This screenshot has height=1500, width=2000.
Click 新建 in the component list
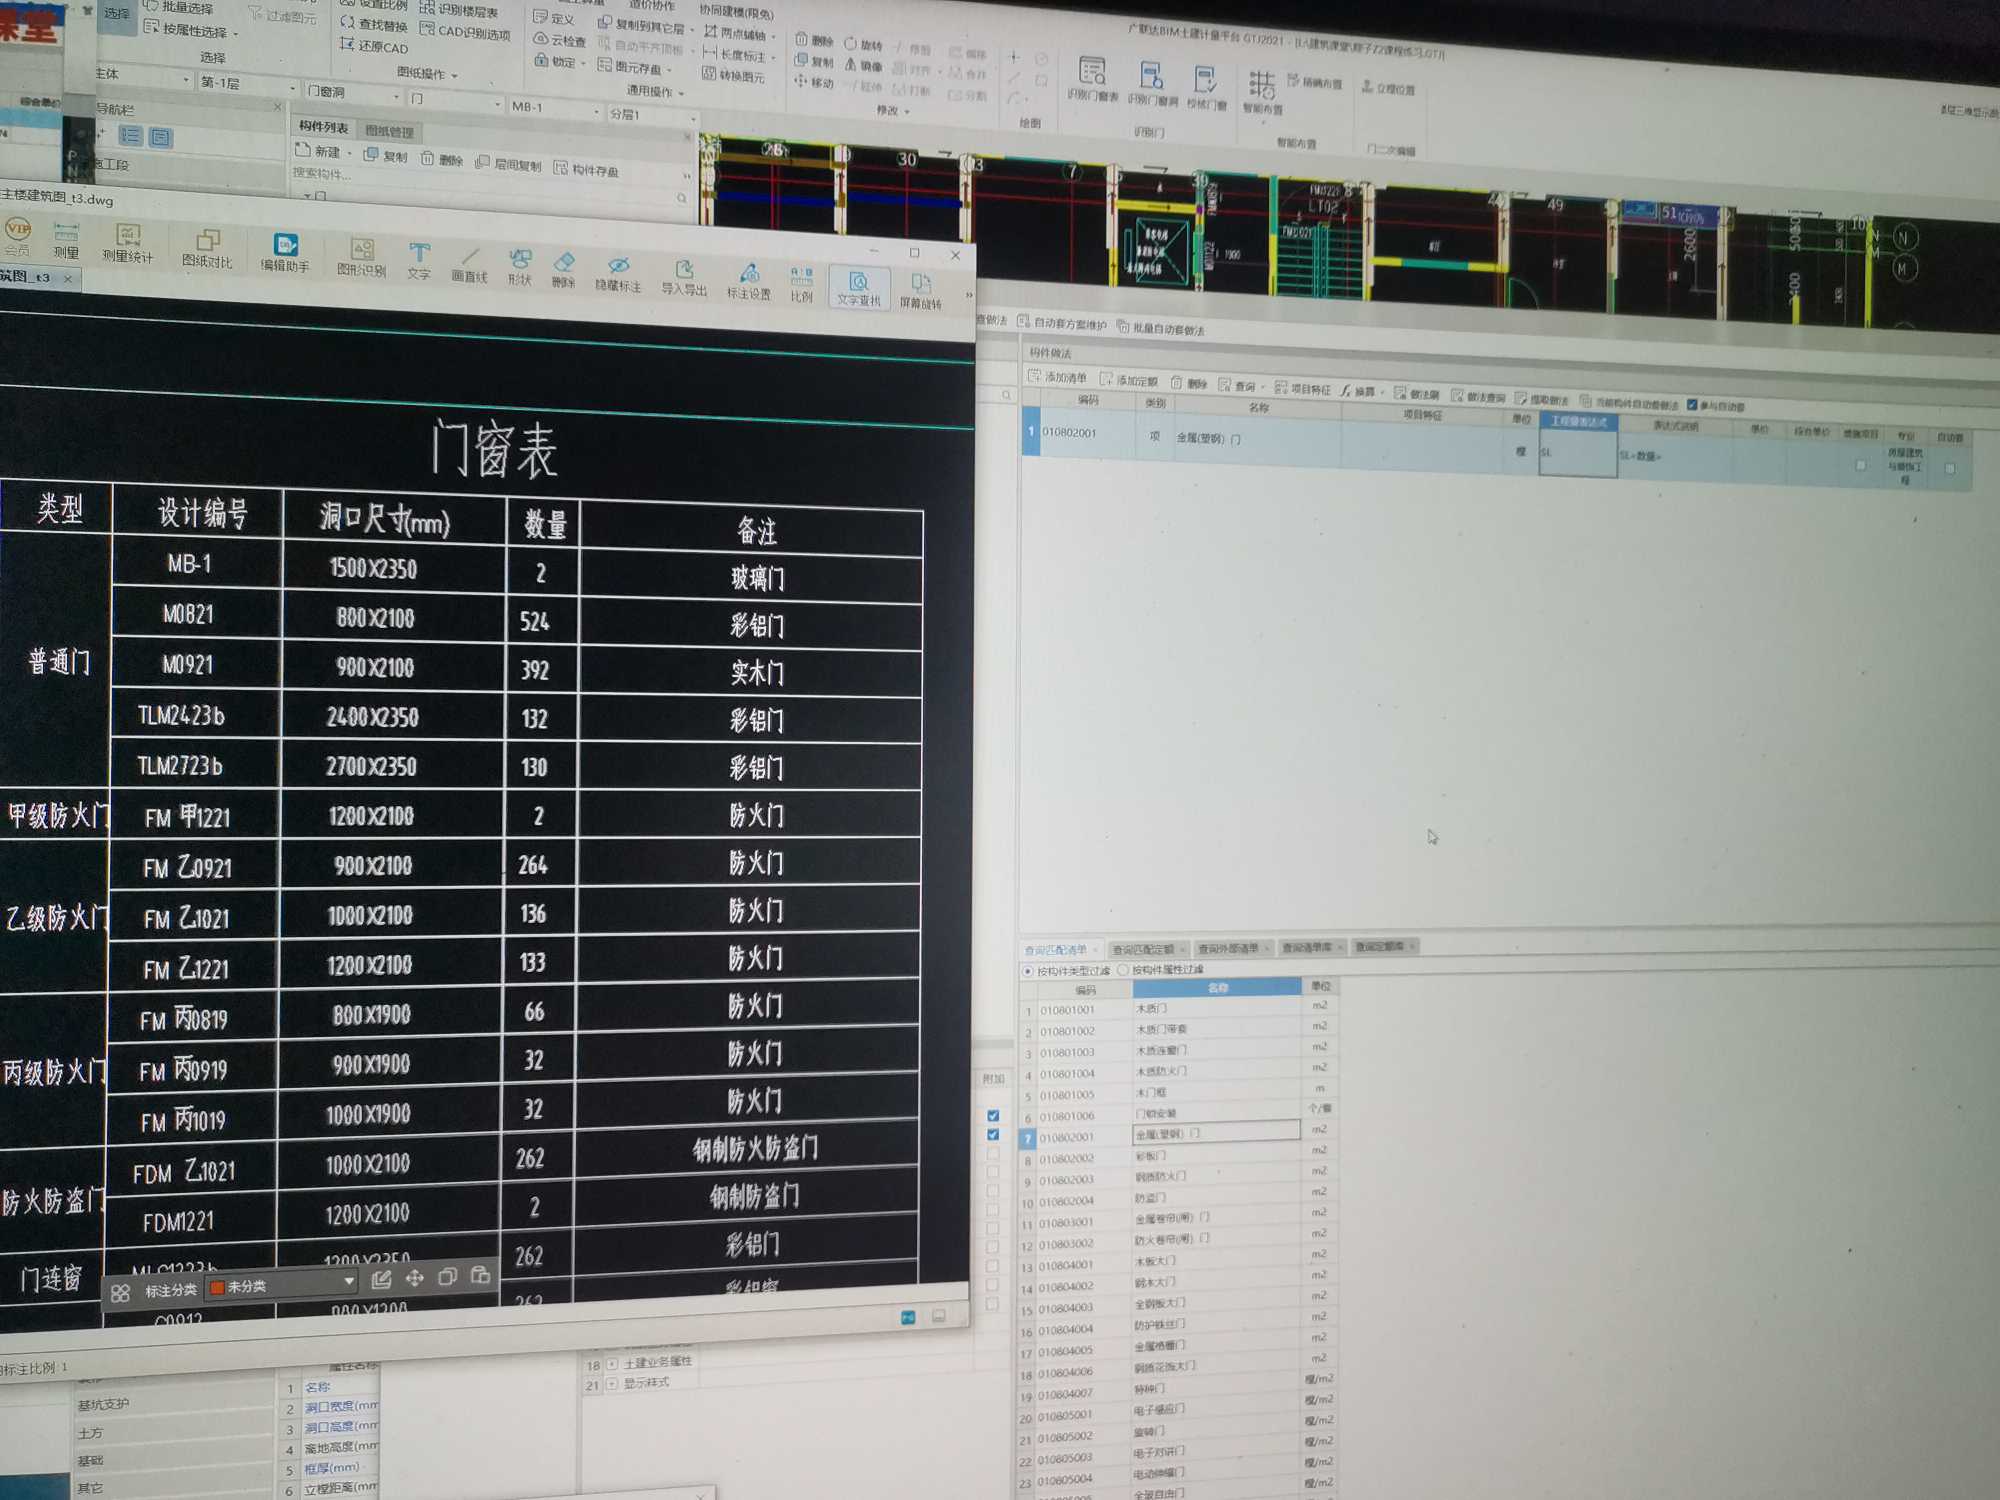pos(323,152)
